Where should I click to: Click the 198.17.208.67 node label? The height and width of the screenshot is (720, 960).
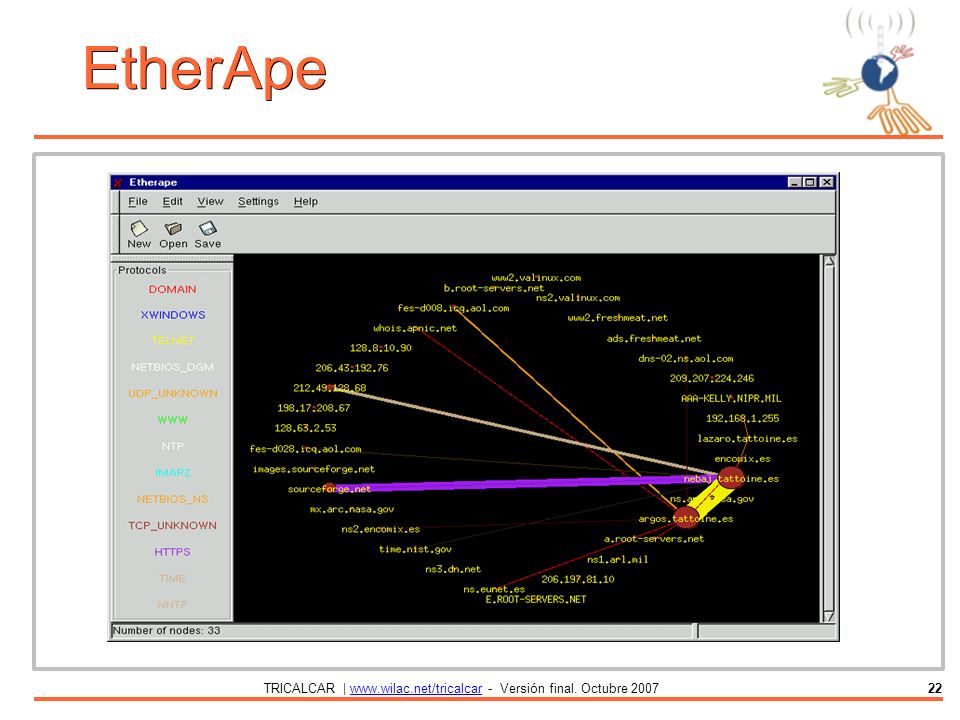[314, 408]
